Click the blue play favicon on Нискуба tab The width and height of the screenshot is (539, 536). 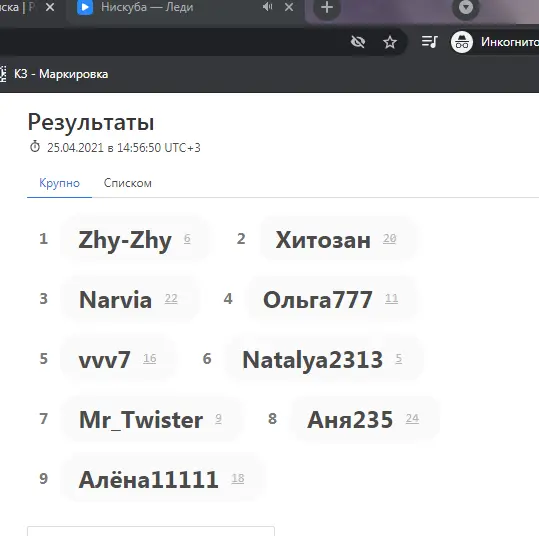[85, 7]
